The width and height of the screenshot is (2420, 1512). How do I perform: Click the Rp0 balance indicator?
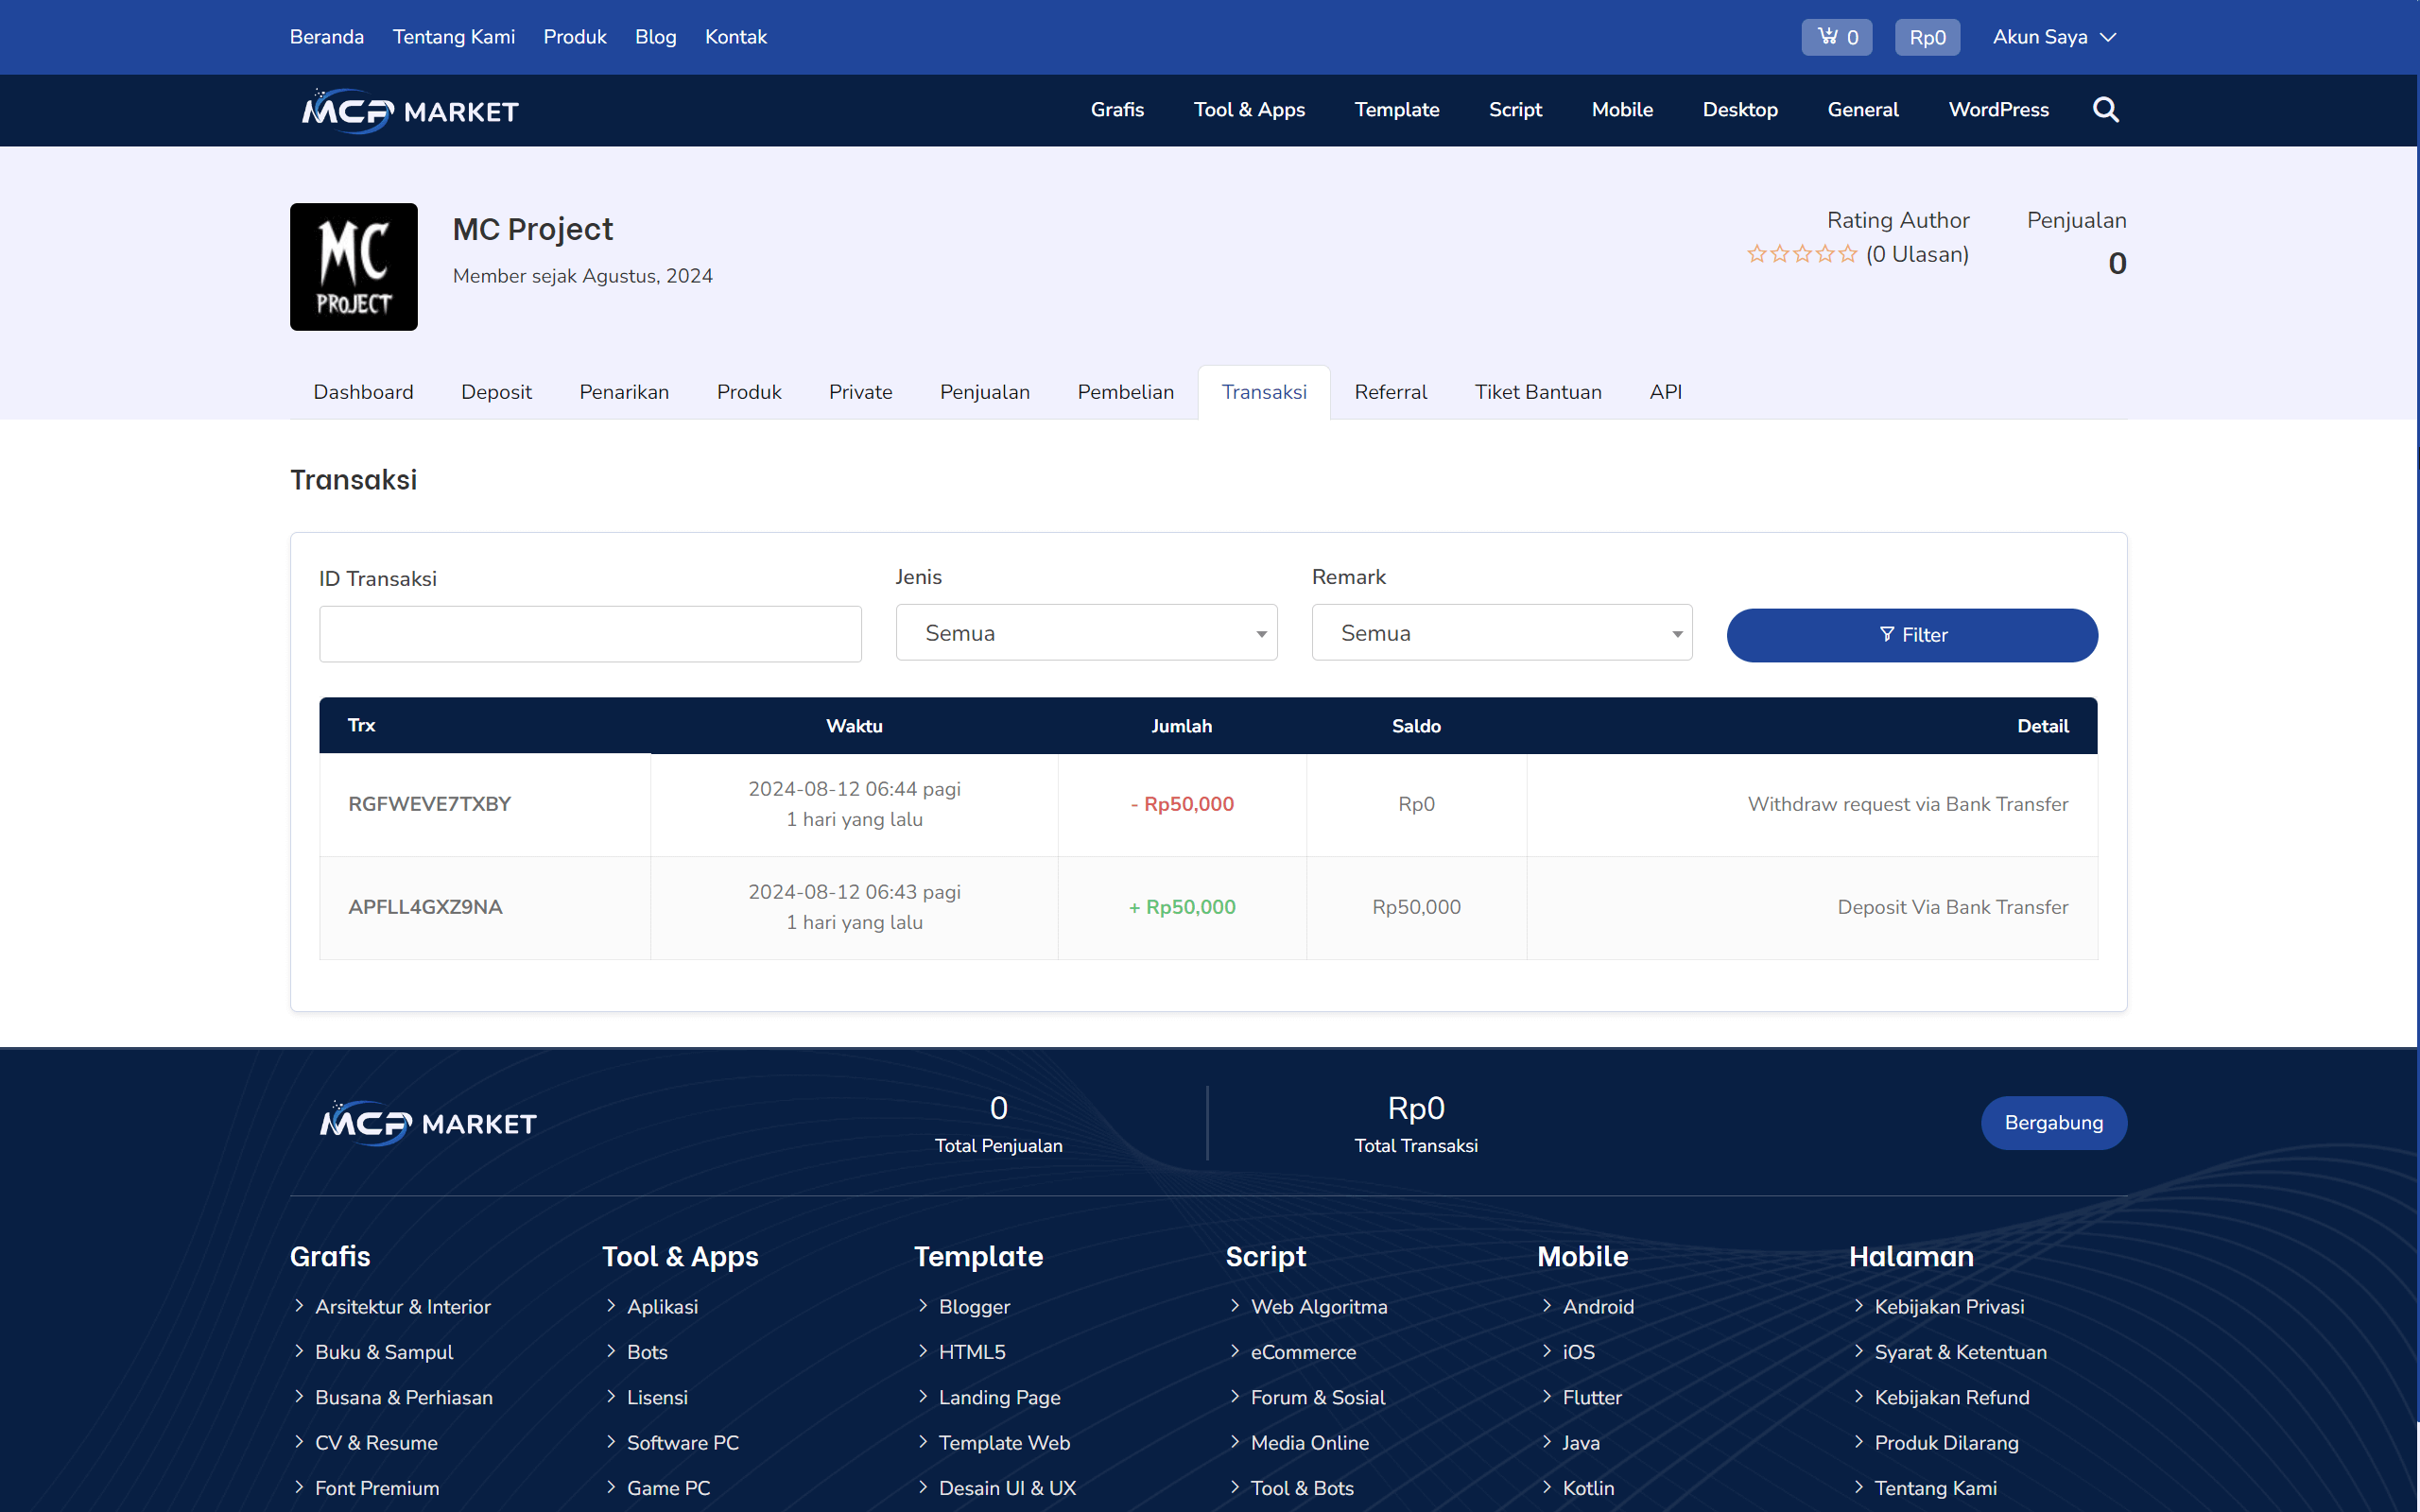(1926, 36)
